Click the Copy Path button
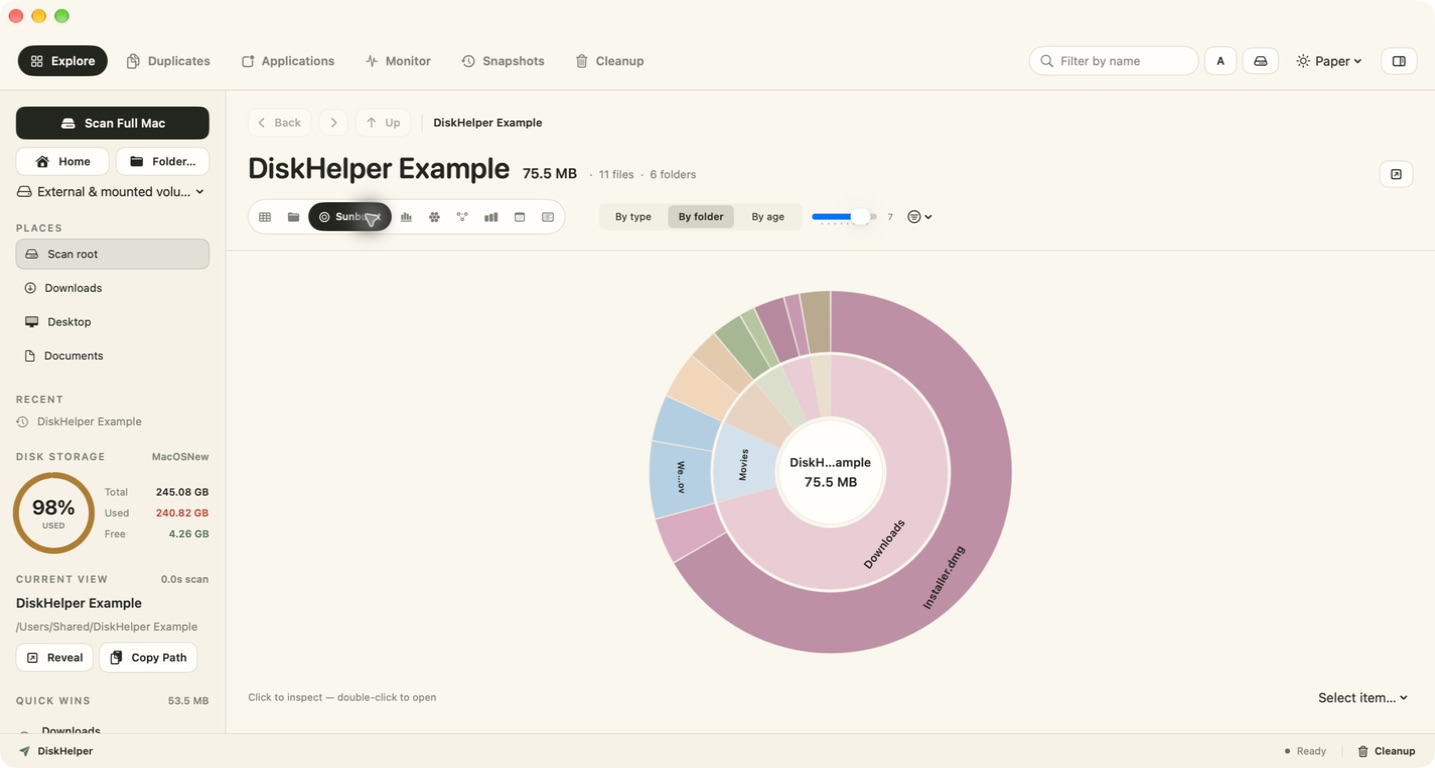 pyautogui.click(x=148, y=657)
